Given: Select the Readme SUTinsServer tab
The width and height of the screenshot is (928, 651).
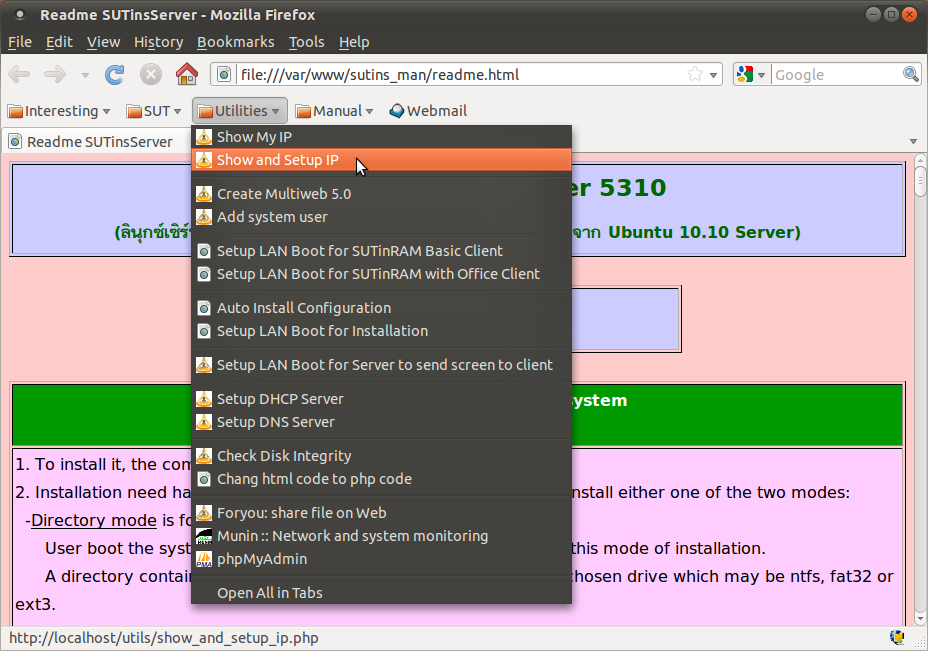Looking at the screenshot, I should 98,141.
